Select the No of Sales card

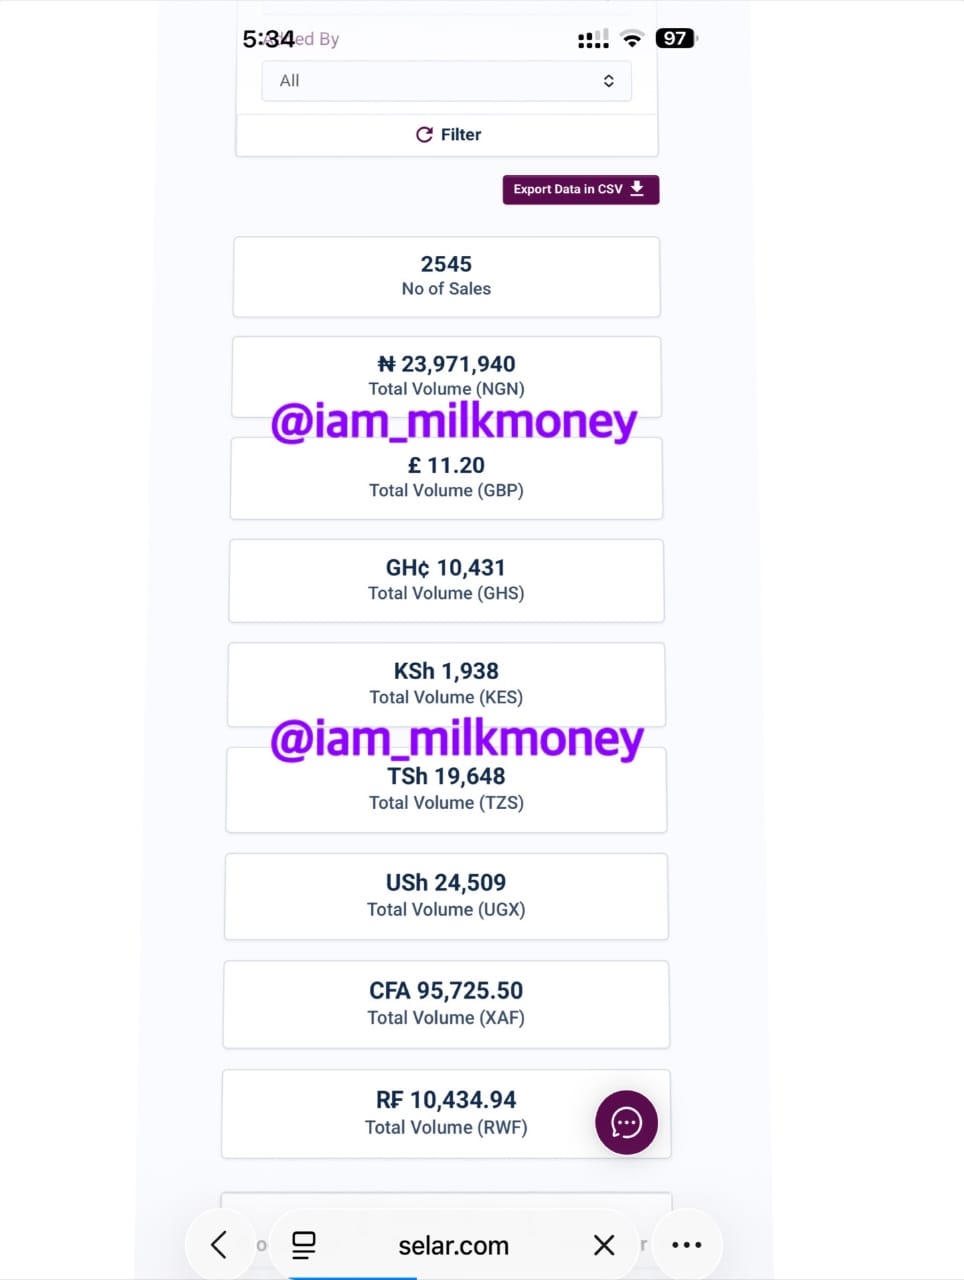tap(446, 276)
